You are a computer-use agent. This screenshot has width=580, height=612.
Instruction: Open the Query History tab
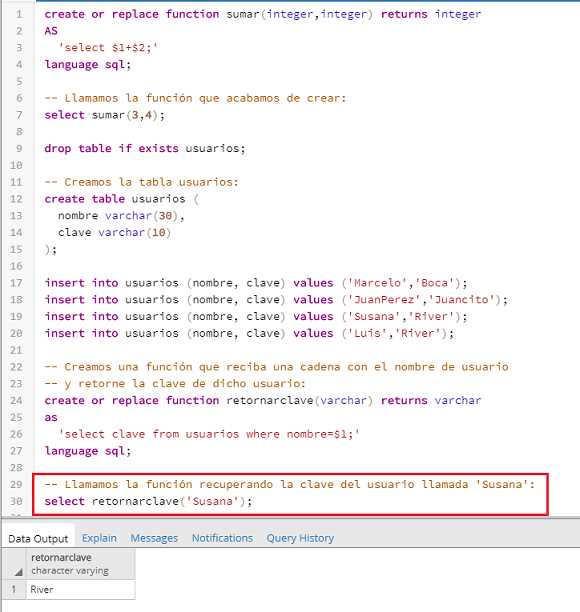tap(300, 538)
